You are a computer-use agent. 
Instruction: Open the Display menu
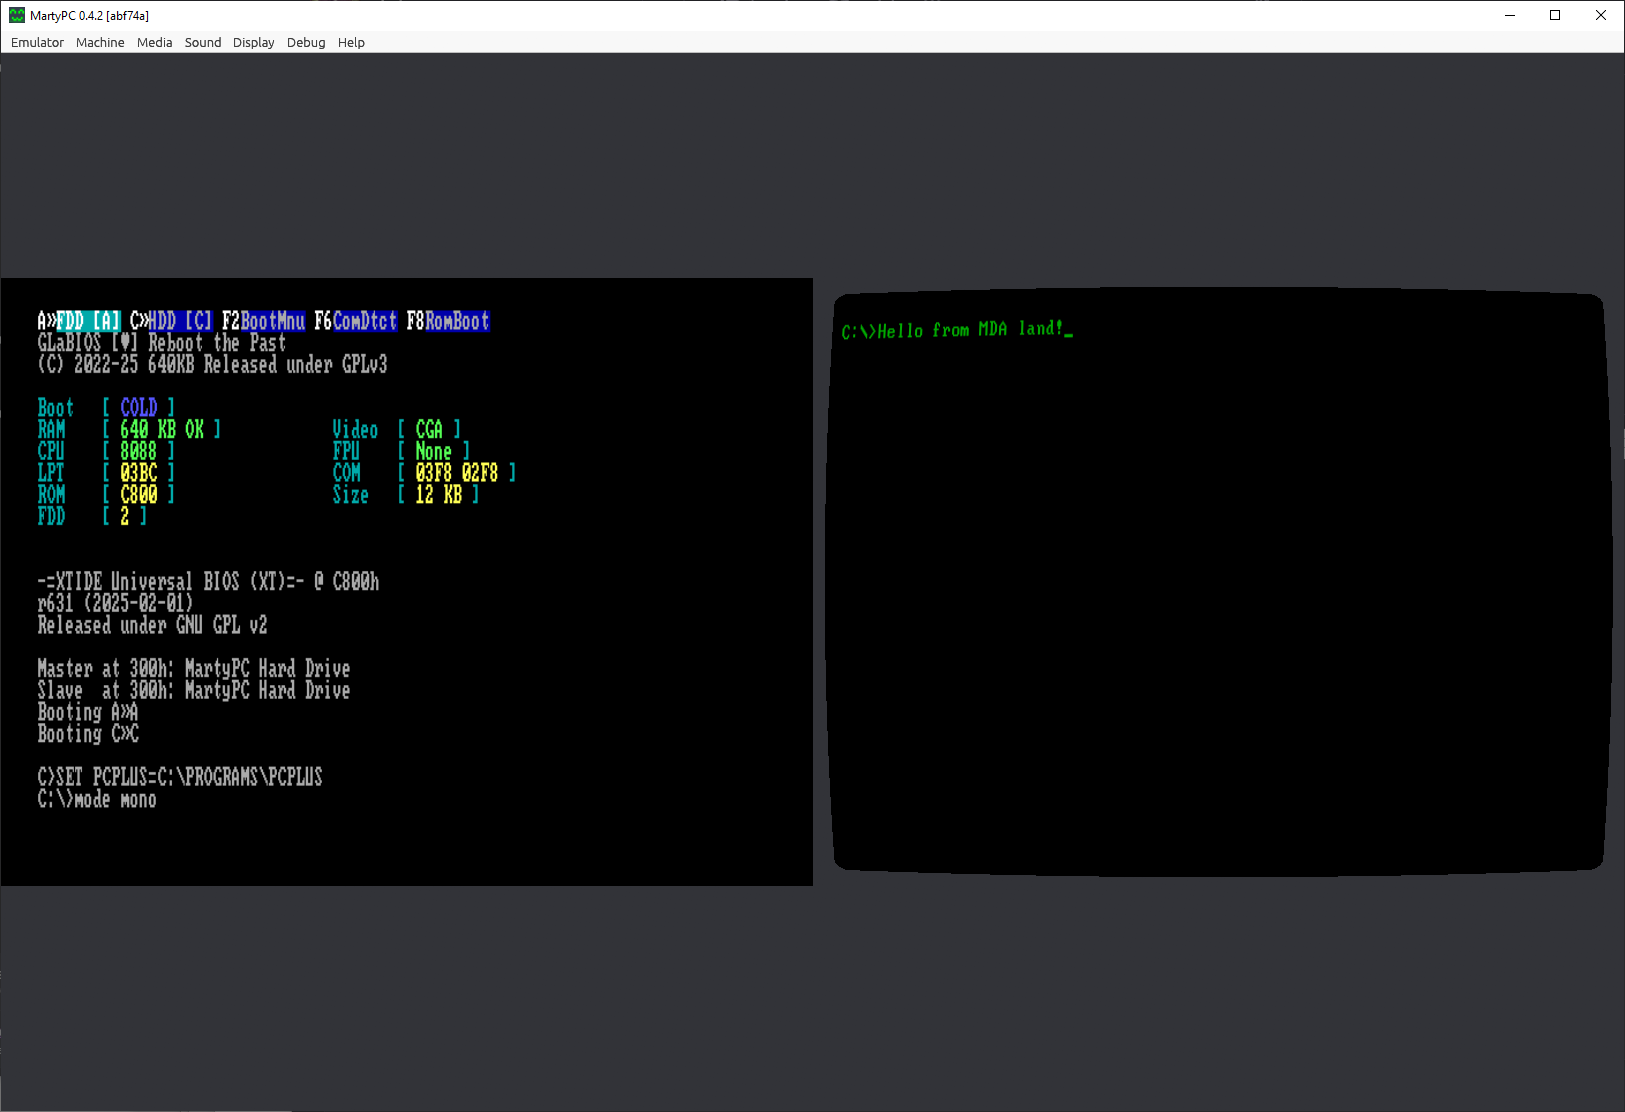(x=253, y=43)
